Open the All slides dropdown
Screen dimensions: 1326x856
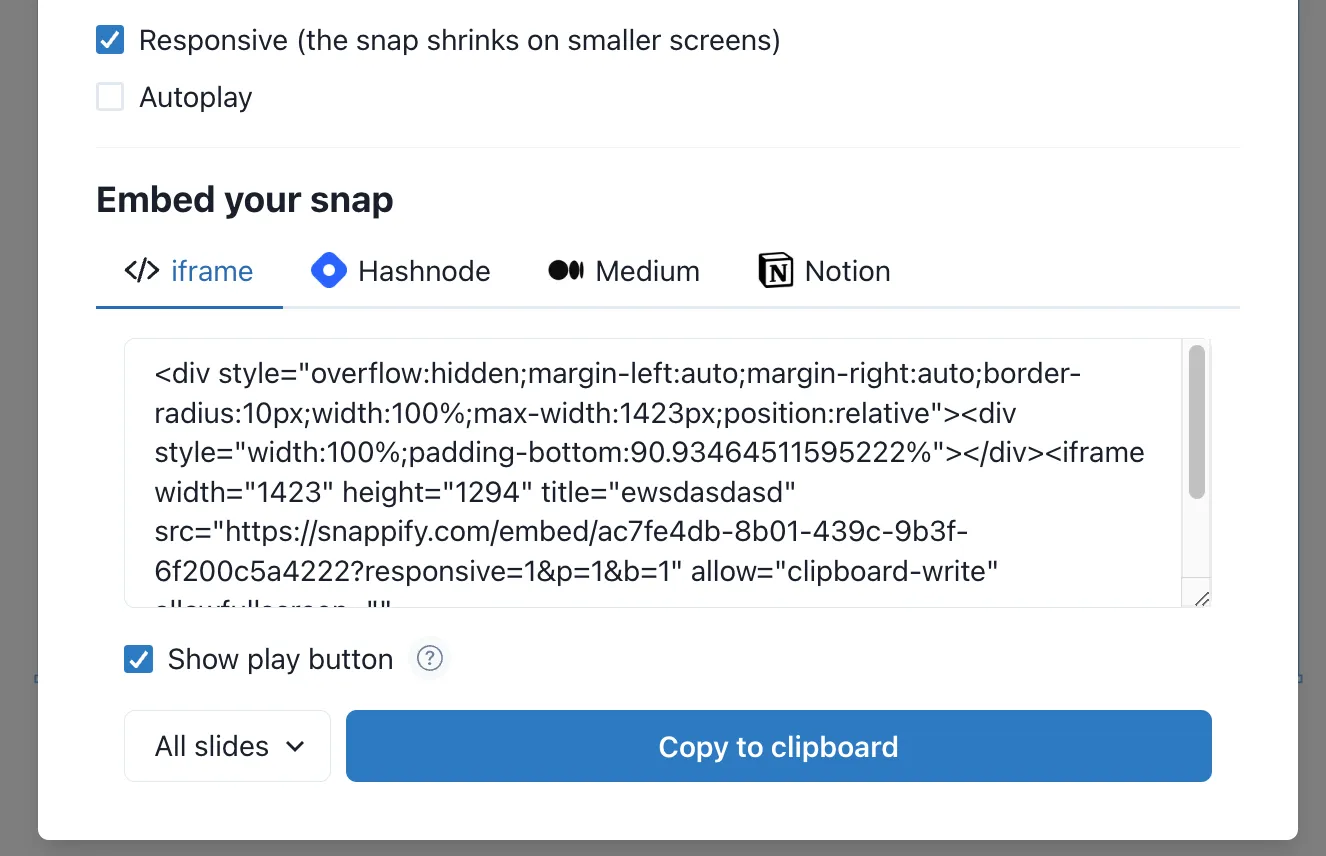[x=227, y=746]
